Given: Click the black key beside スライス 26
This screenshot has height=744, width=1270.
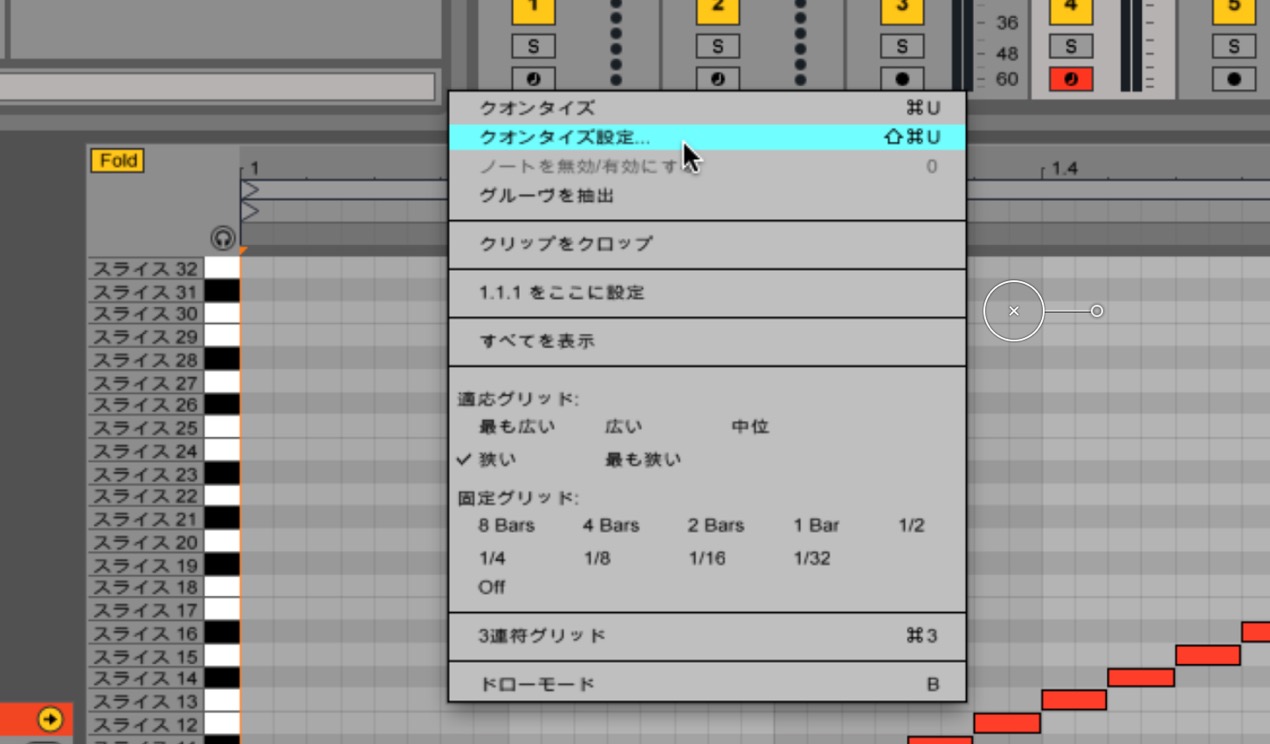Looking at the screenshot, I should point(222,405).
